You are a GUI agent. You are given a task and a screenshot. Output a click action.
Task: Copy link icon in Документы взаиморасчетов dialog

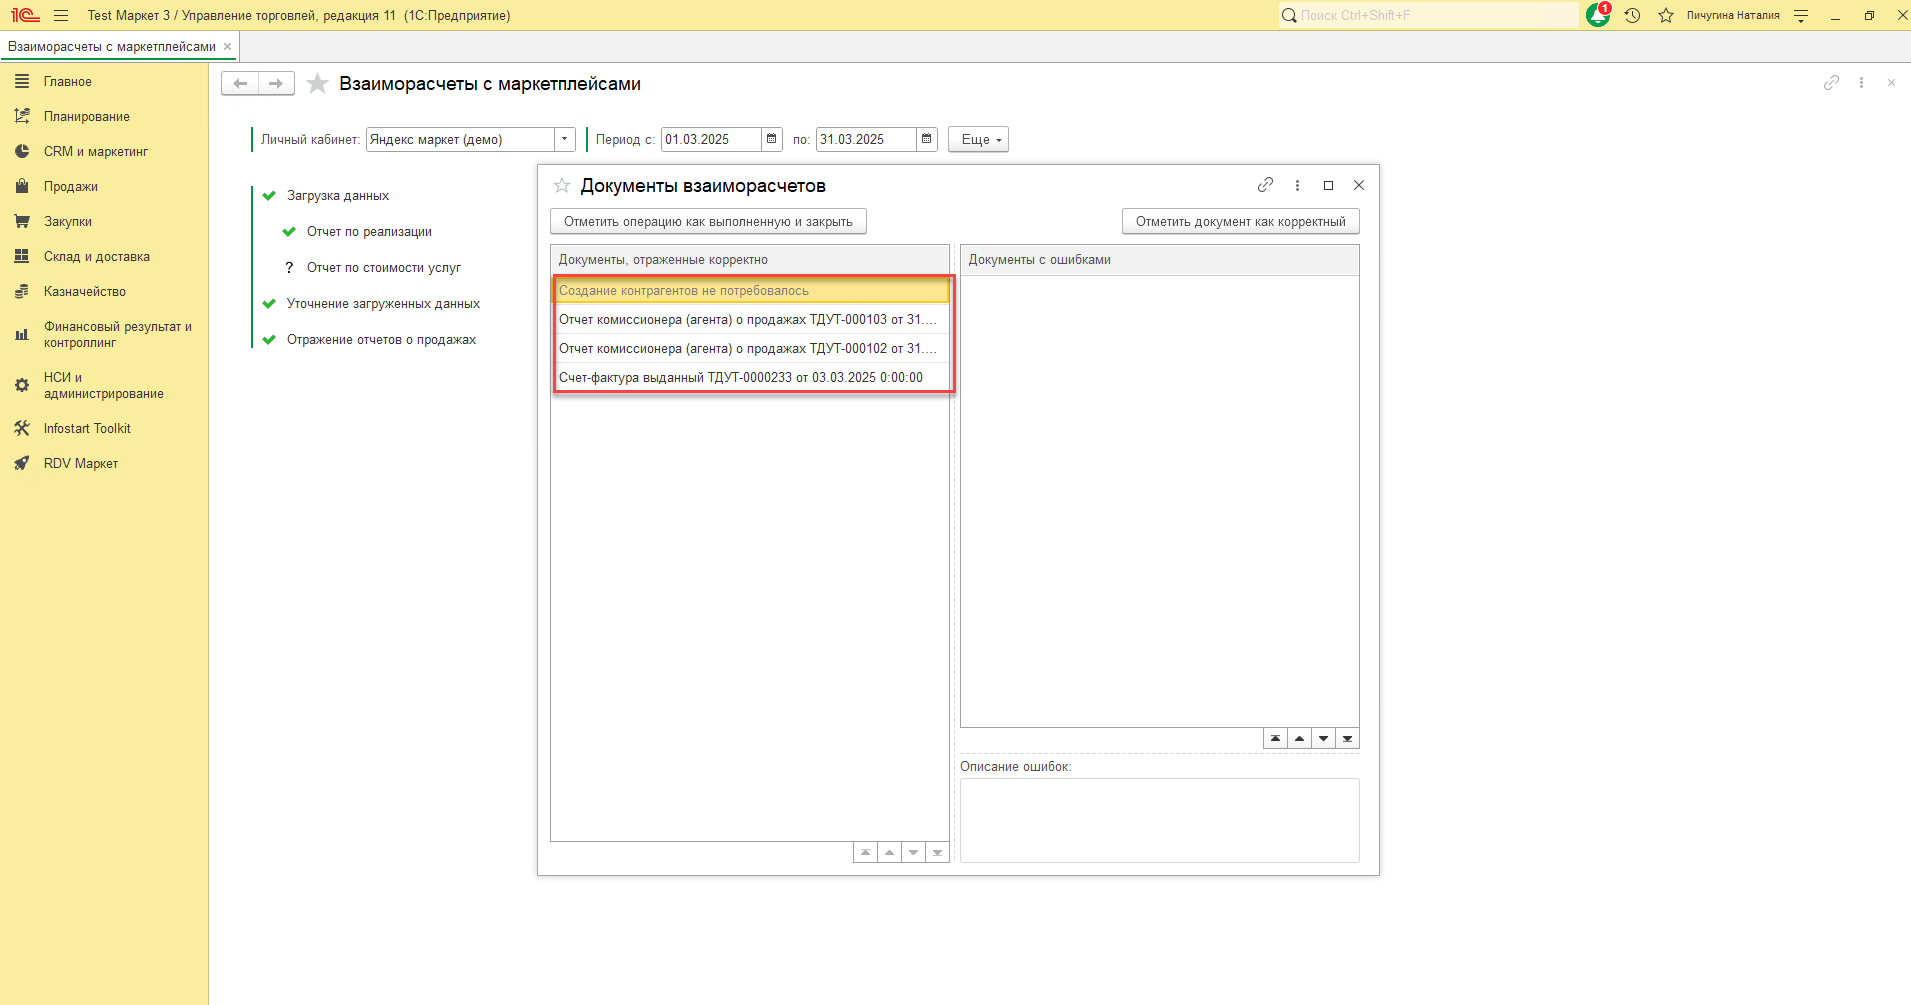tap(1265, 185)
